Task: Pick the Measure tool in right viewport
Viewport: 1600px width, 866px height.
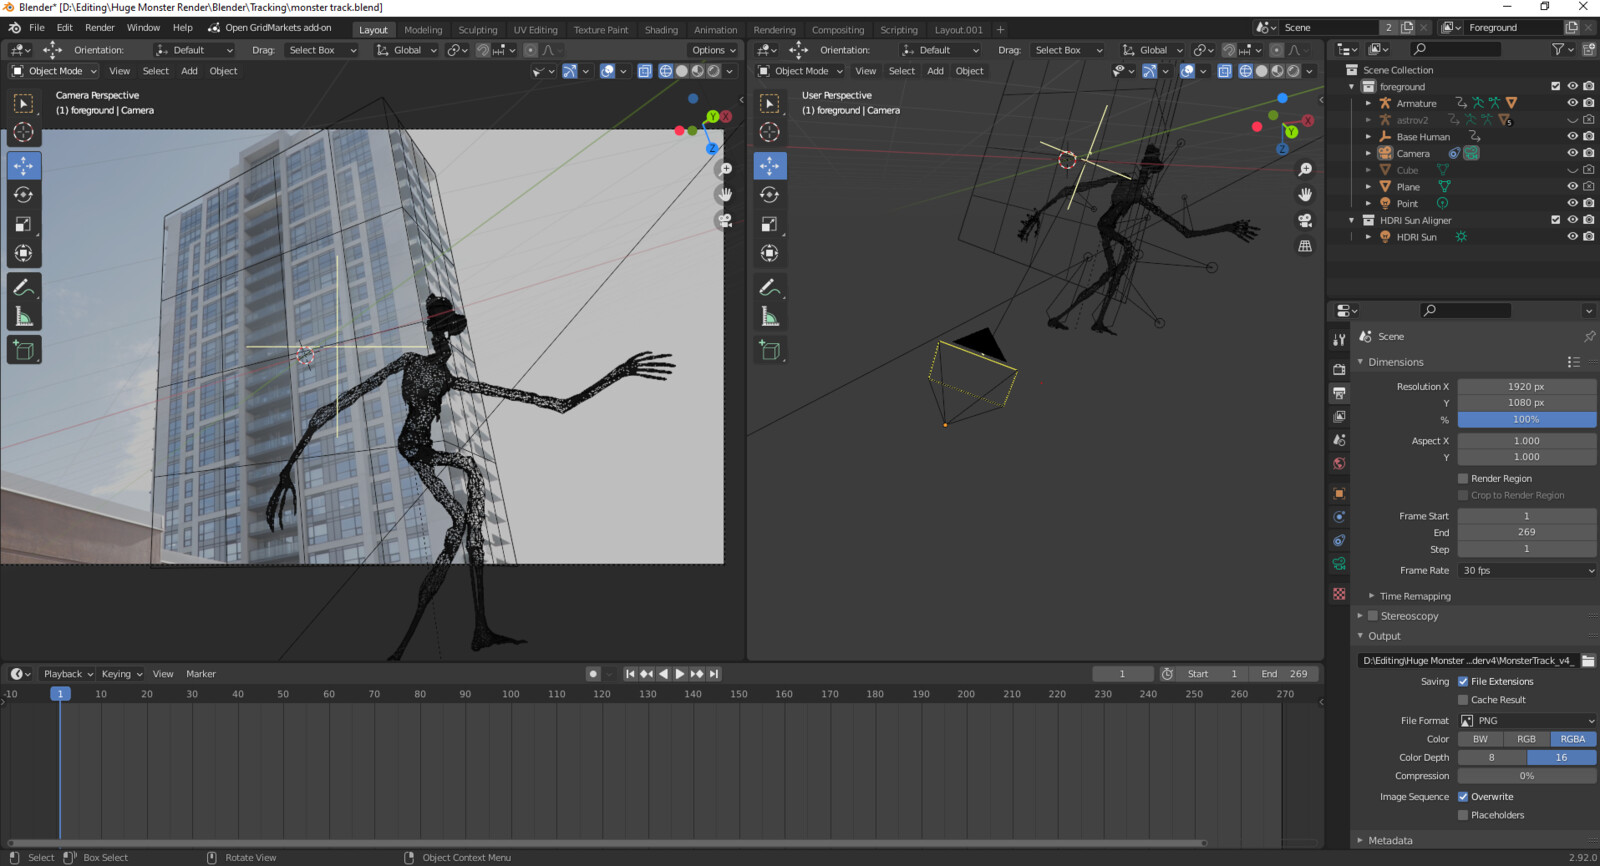Action: 769,317
